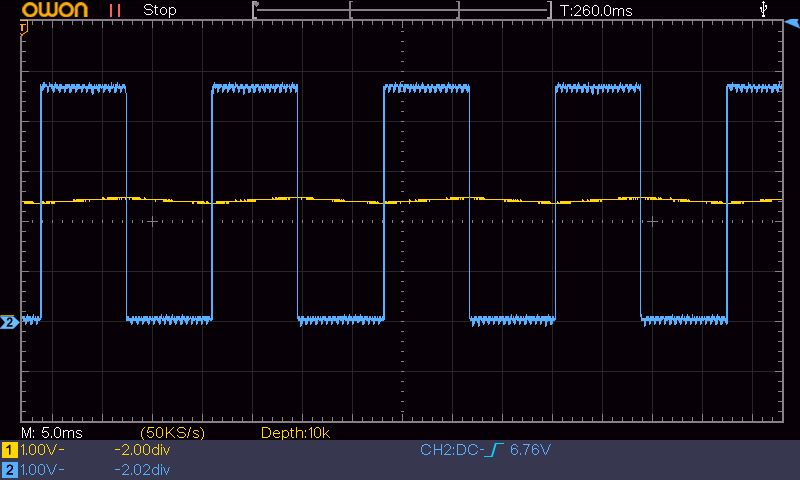Click channel 1 1.00V scale value

coord(42,450)
